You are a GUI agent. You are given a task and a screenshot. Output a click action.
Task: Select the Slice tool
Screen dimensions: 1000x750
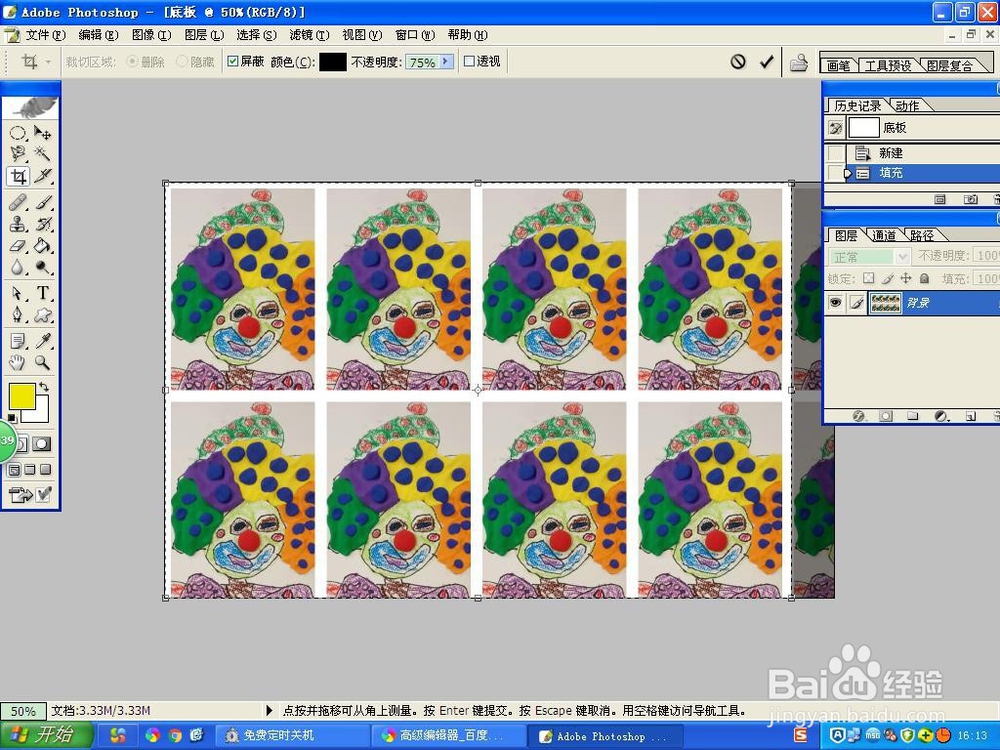42,175
